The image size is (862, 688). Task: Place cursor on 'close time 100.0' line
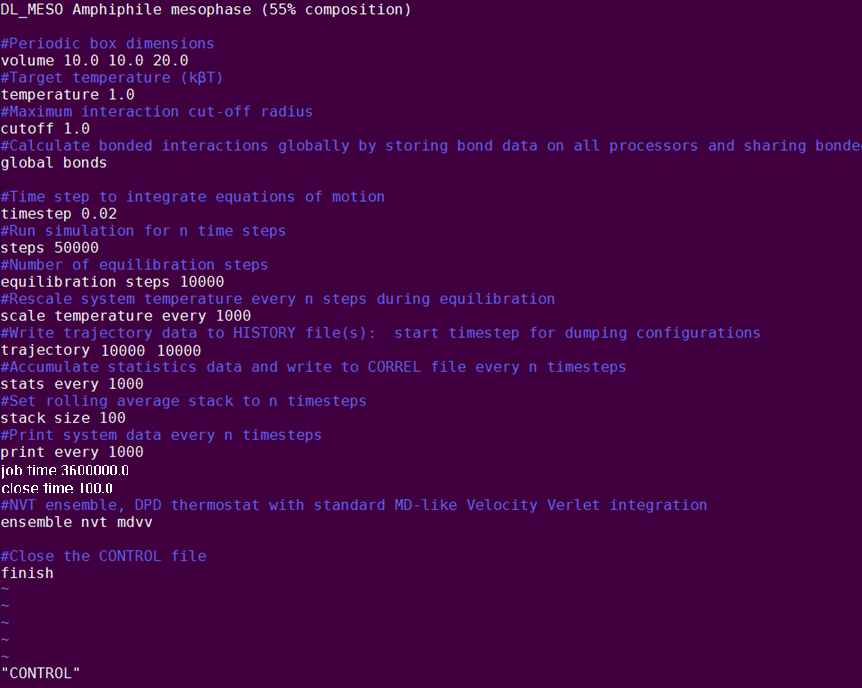56,488
